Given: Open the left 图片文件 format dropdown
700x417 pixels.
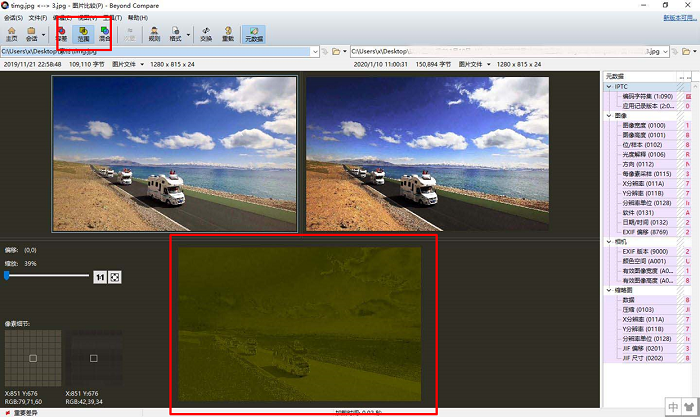Looking at the screenshot, I should click(x=128, y=64).
